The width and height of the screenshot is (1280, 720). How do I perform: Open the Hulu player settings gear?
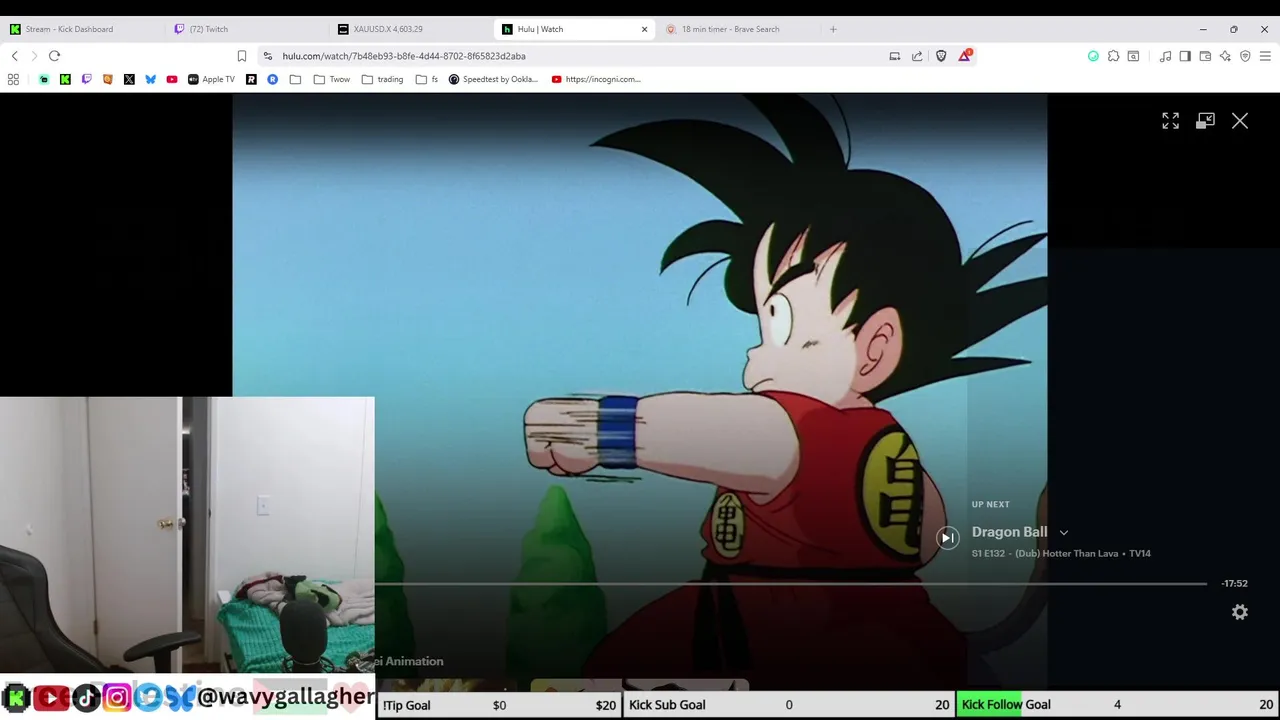click(x=1240, y=612)
